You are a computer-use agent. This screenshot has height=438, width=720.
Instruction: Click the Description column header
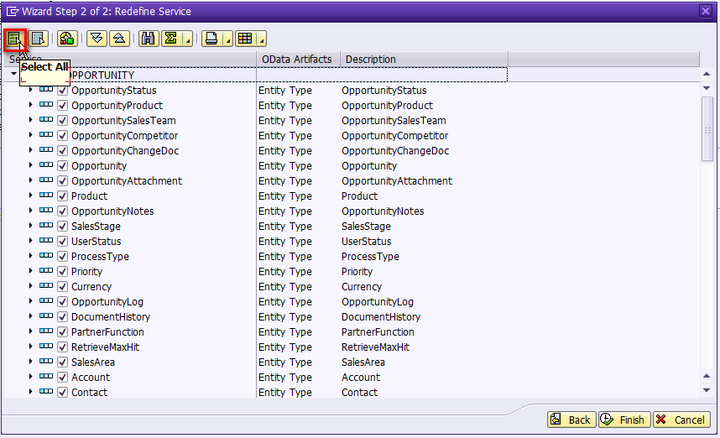[424, 59]
